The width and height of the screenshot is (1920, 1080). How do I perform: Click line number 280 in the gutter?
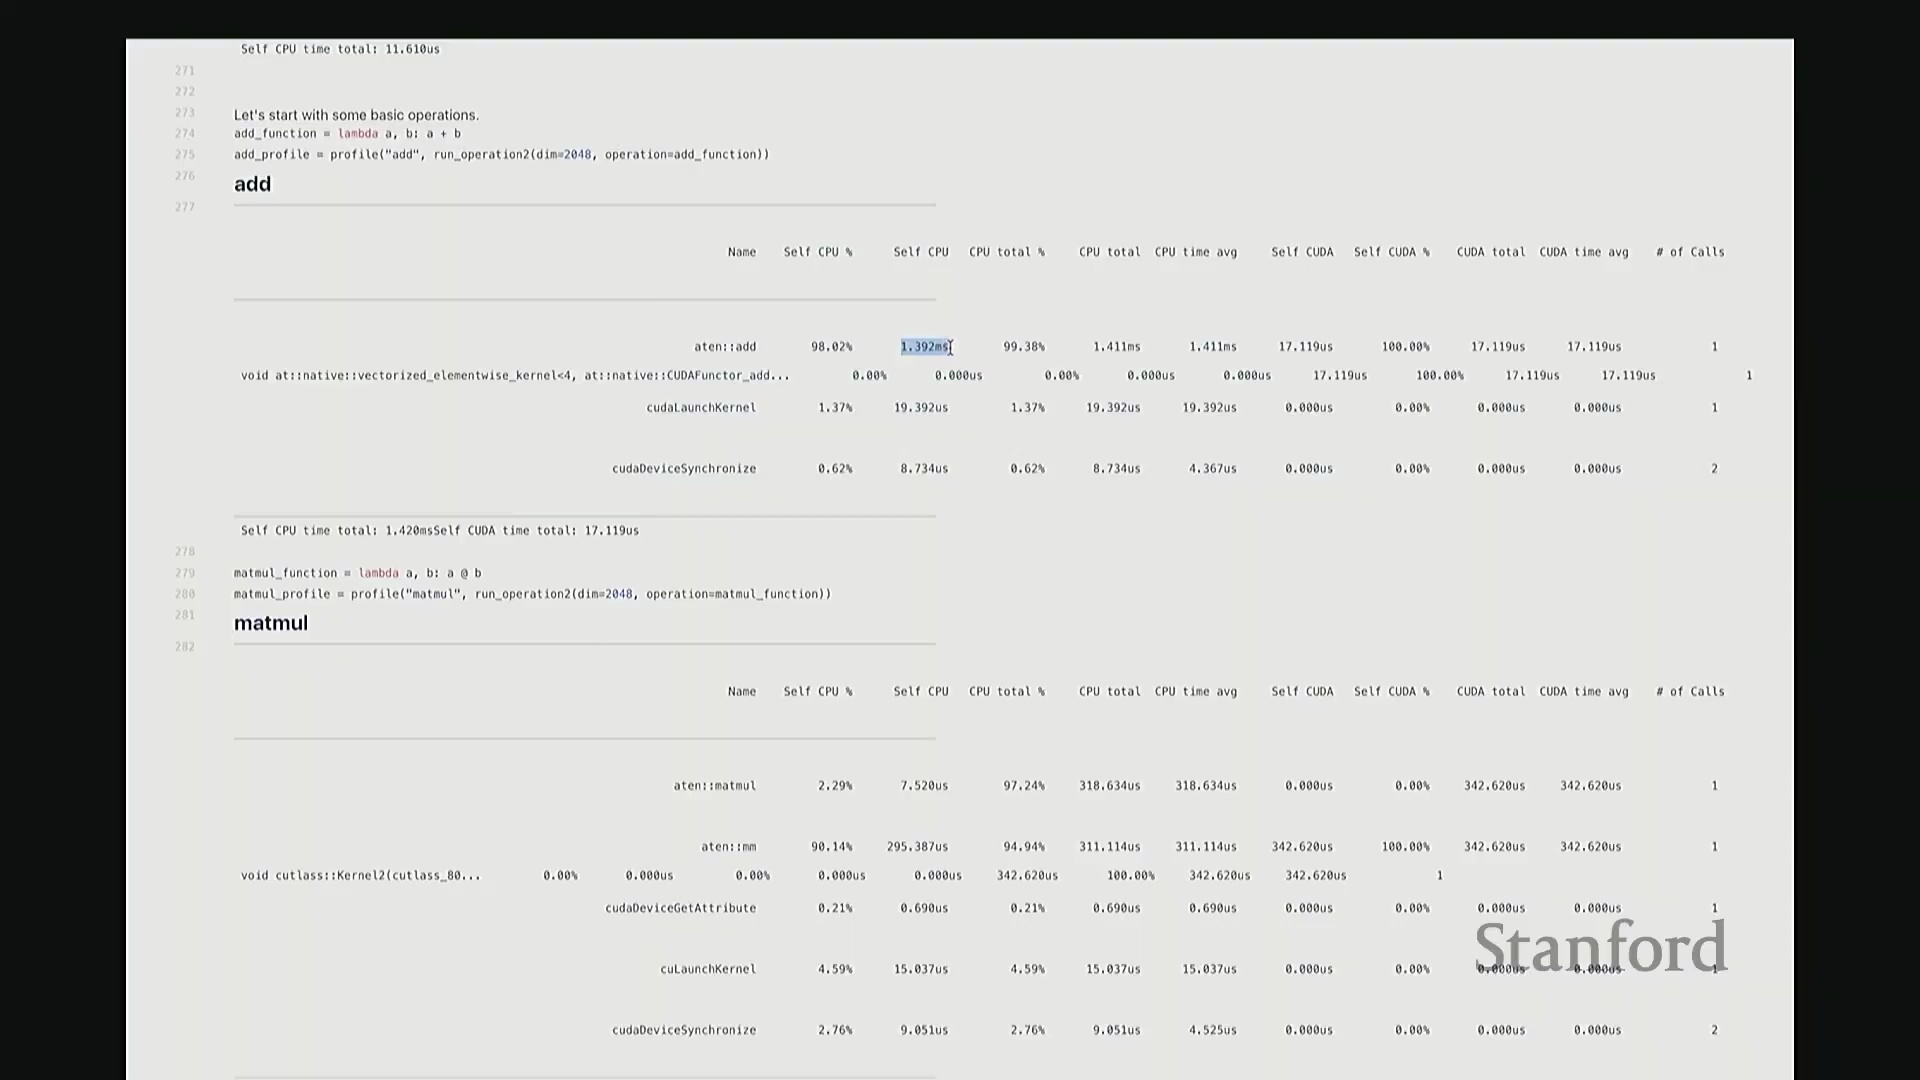pos(185,594)
